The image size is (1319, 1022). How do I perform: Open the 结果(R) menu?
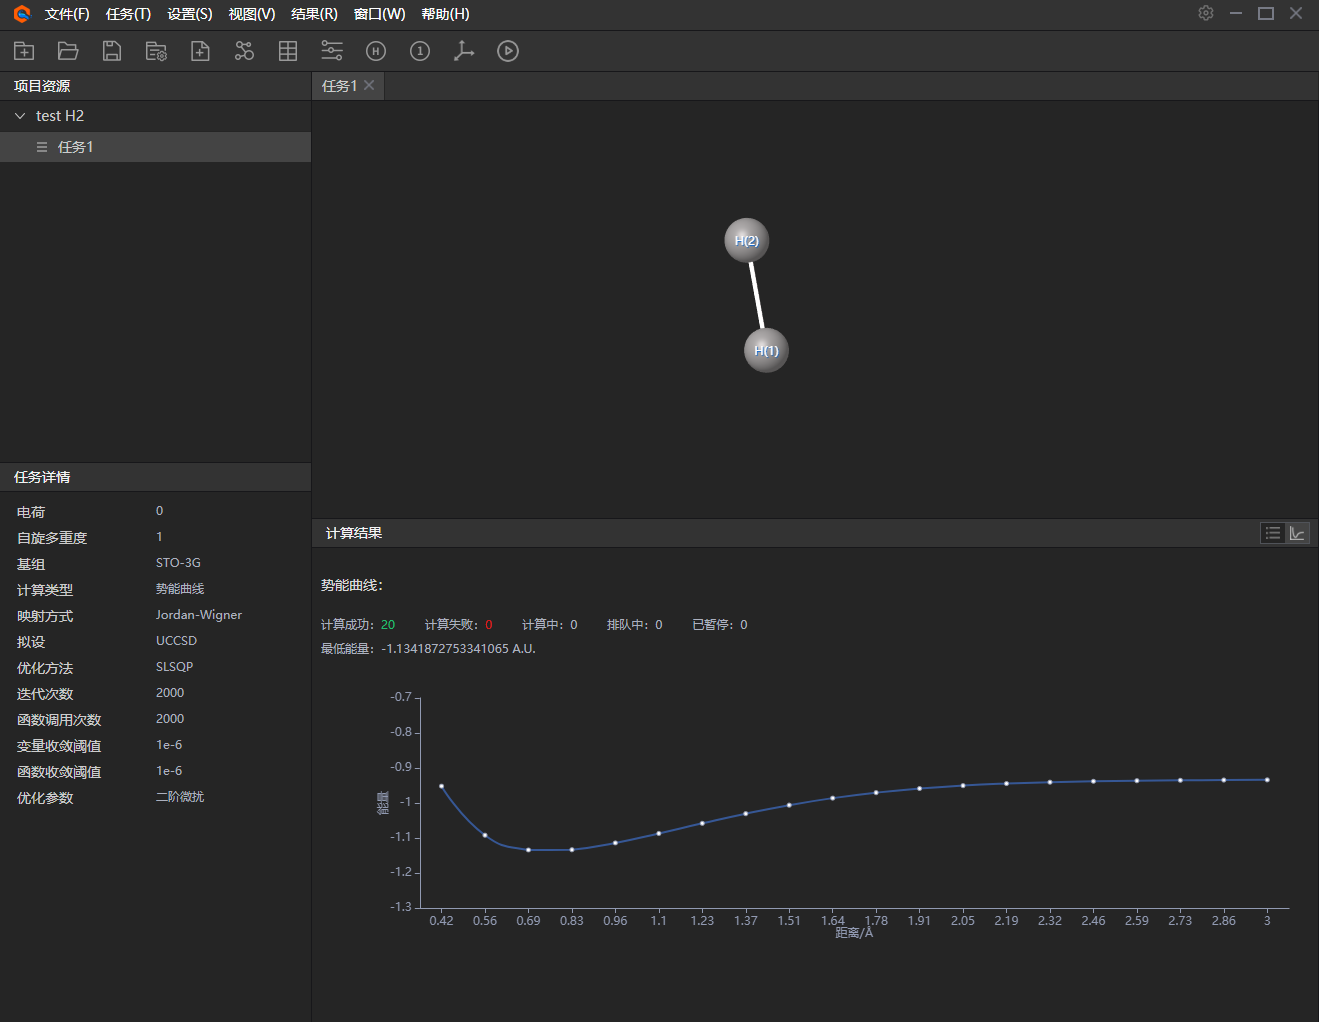(x=314, y=14)
